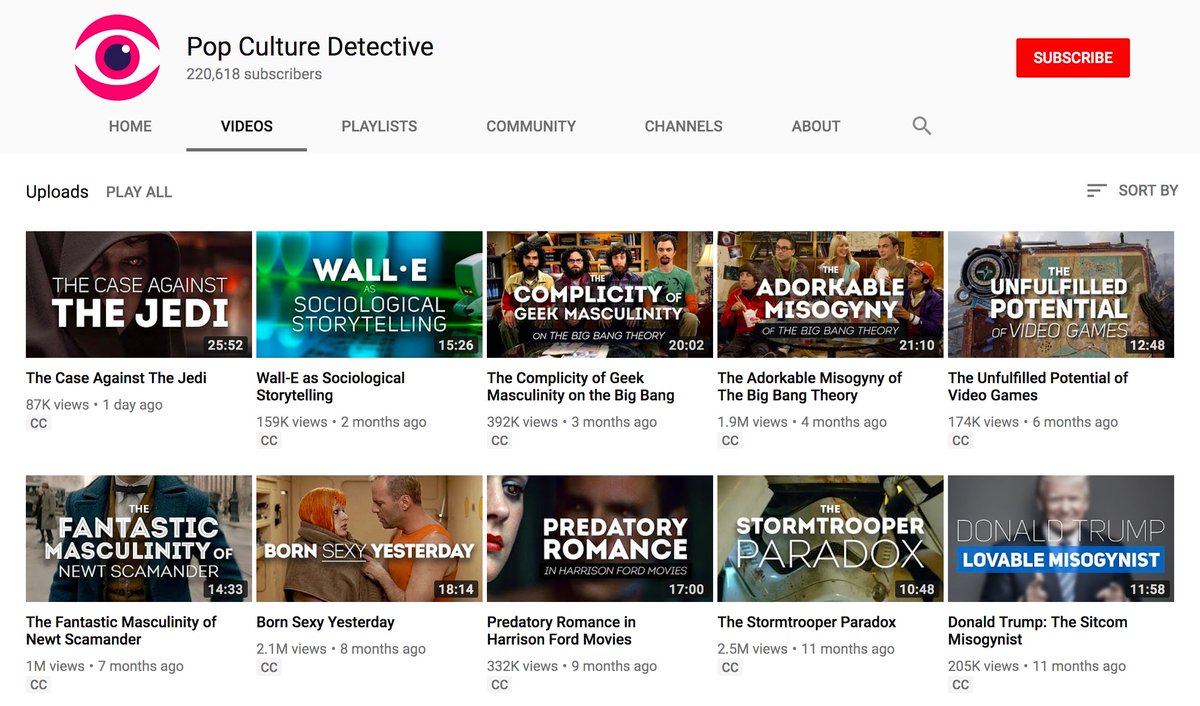Select the Videos tab

(x=247, y=126)
